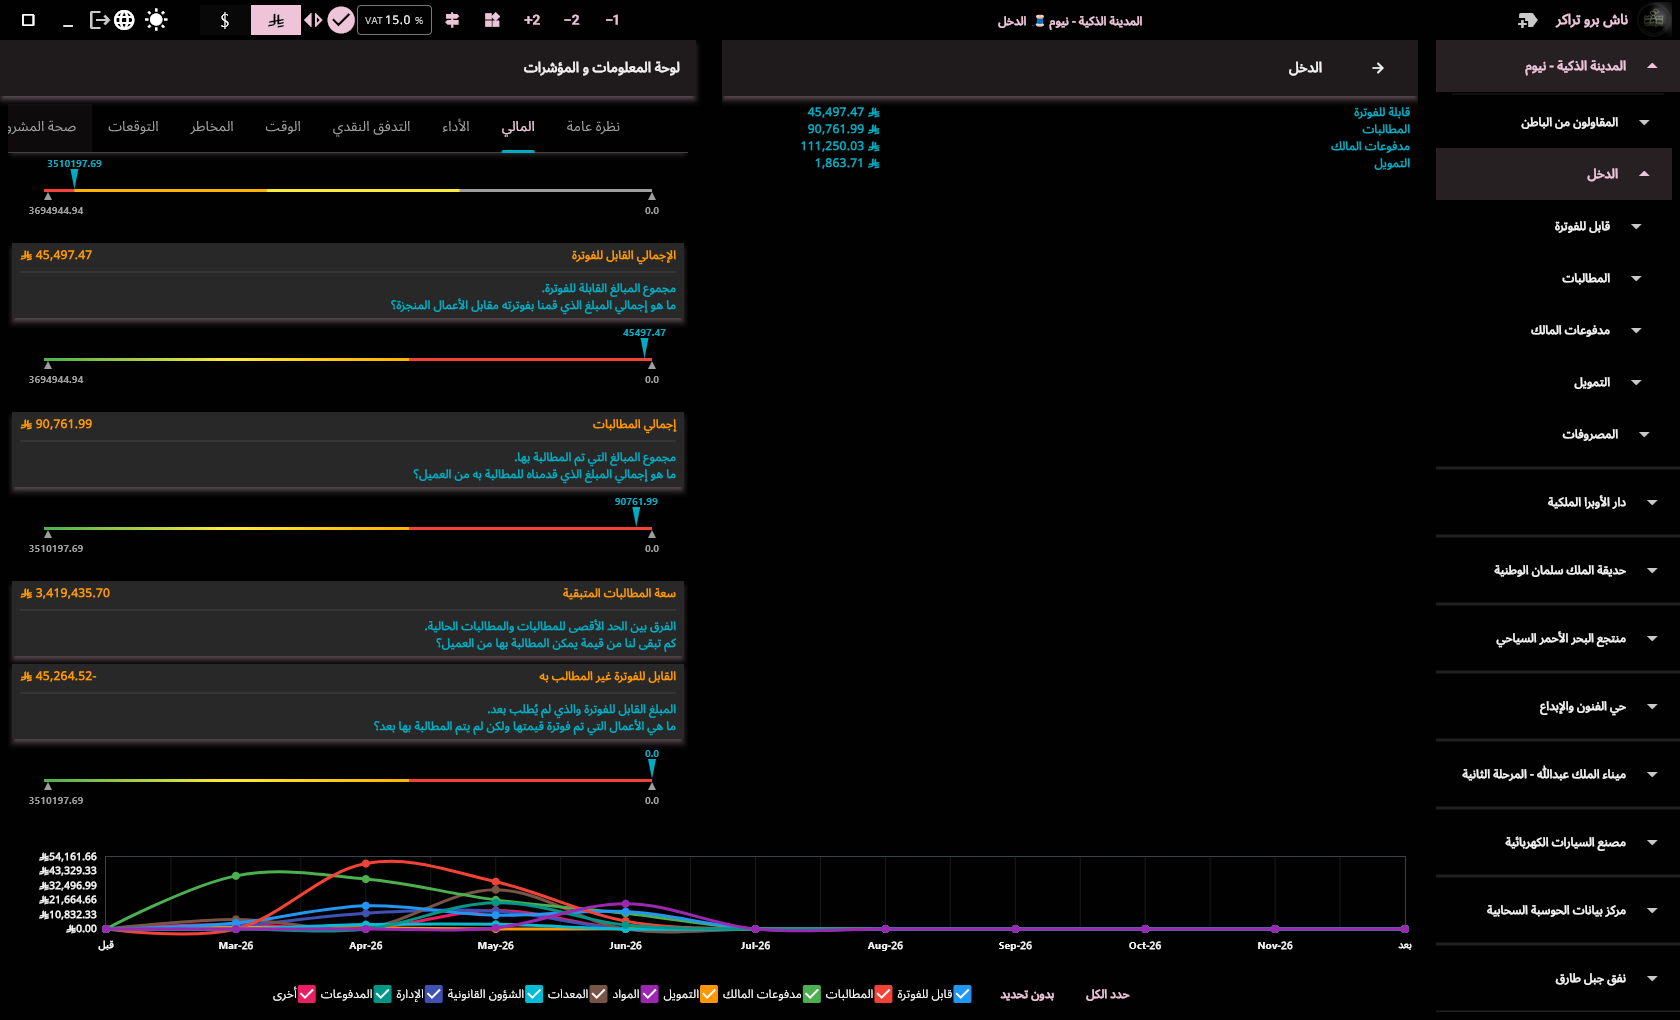Expand the دار الأوبرا الملكية project
The width and height of the screenshot is (1680, 1020).
tap(1652, 503)
